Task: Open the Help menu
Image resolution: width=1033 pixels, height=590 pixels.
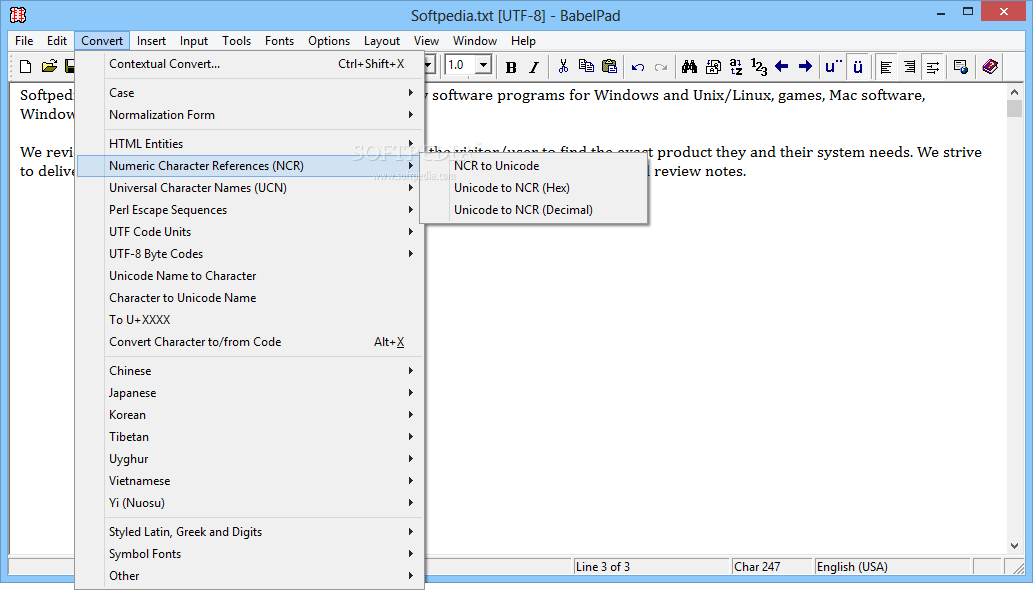Action: pyautogui.click(x=523, y=41)
